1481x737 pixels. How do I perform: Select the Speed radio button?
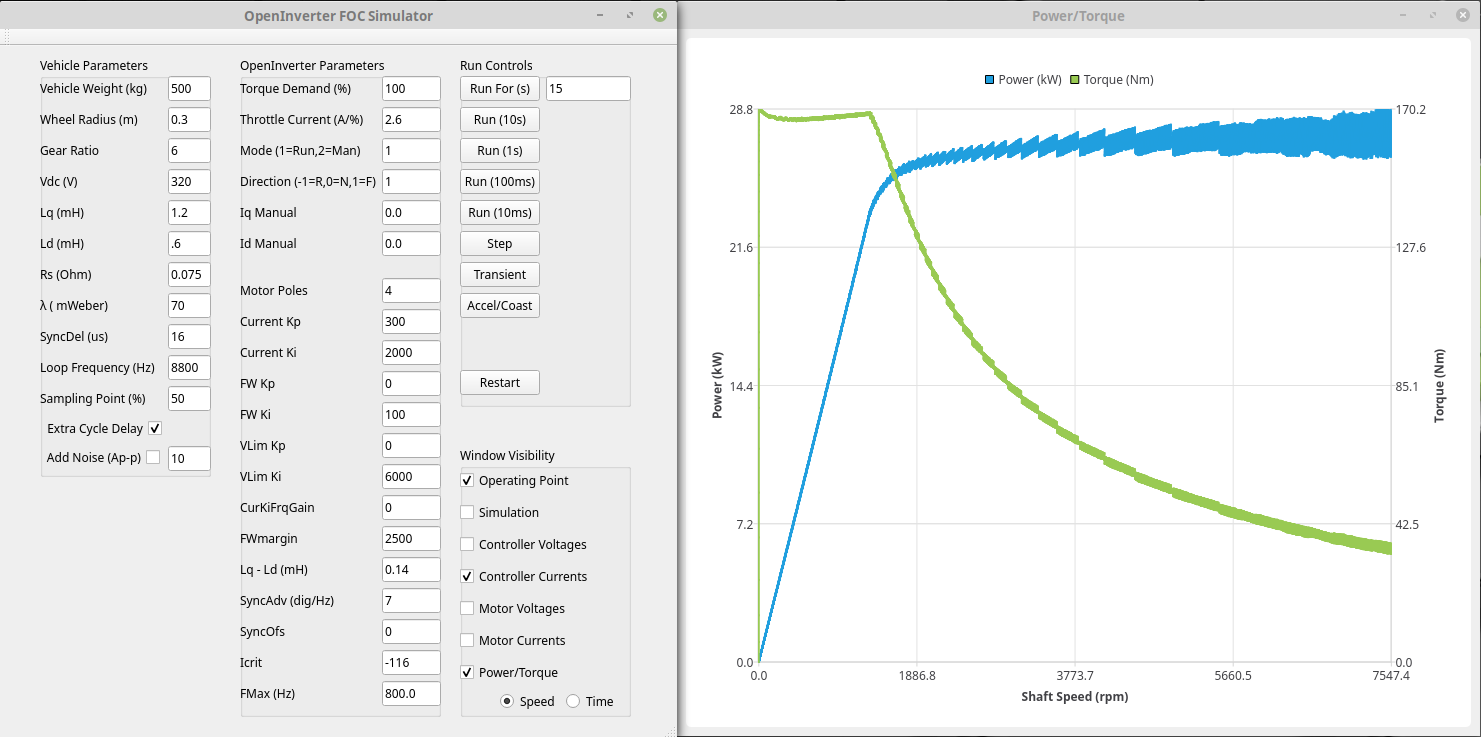click(x=507, y=702)
